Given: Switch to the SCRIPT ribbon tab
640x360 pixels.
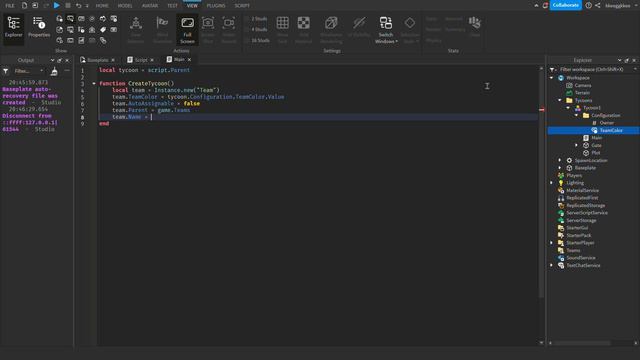Looking at the screenshot, I should (x=242, y=6).
